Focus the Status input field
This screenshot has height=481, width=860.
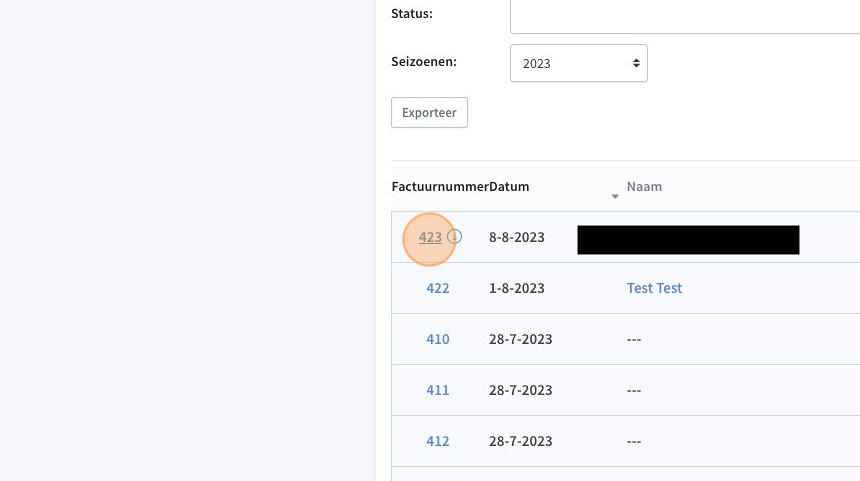tap(684, 16)
